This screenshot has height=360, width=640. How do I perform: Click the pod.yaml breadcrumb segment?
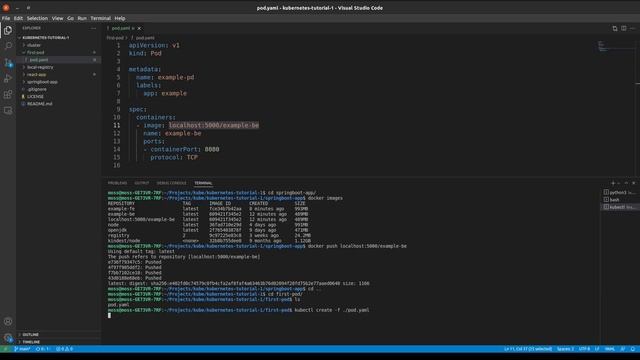[144, 38]
